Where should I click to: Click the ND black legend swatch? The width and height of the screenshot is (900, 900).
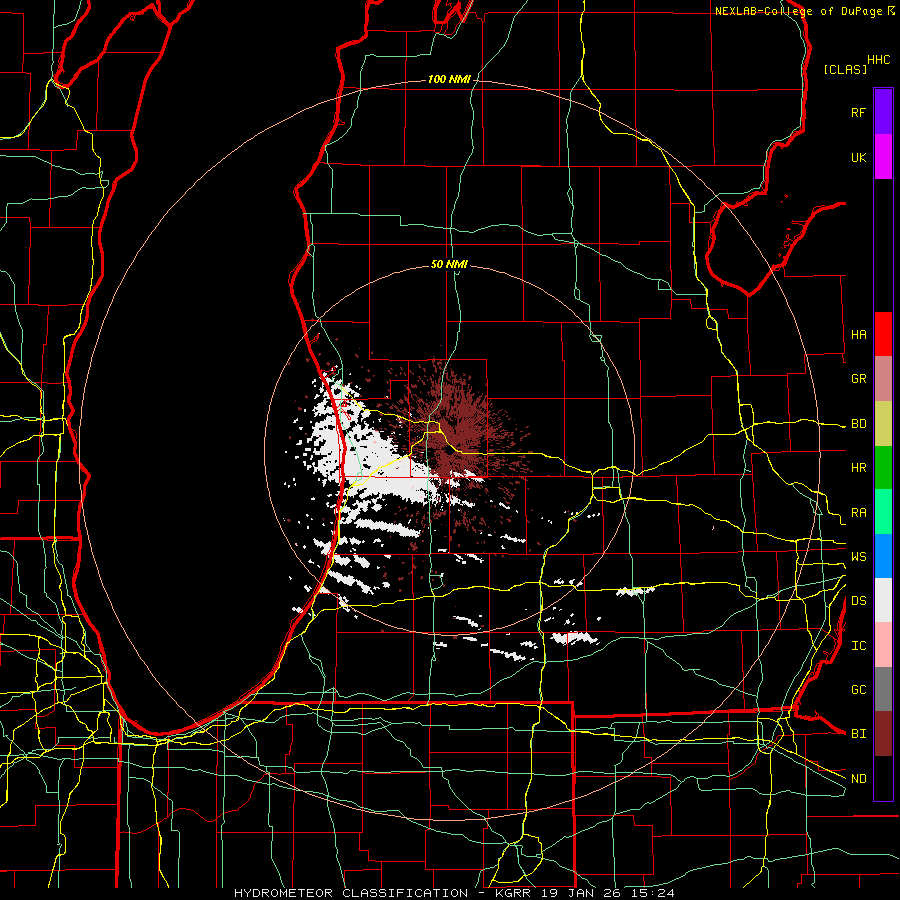(883, 778)
